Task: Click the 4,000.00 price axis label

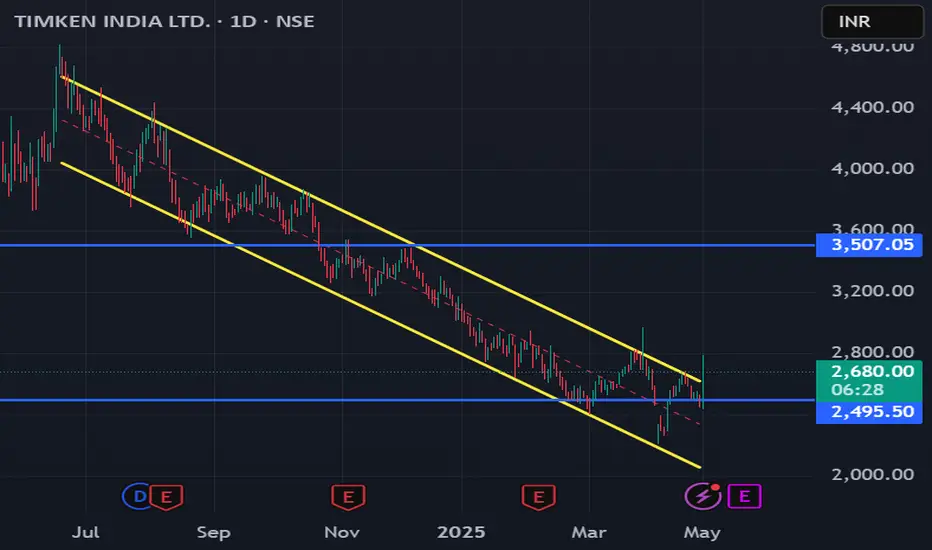Action: point(873,168)
